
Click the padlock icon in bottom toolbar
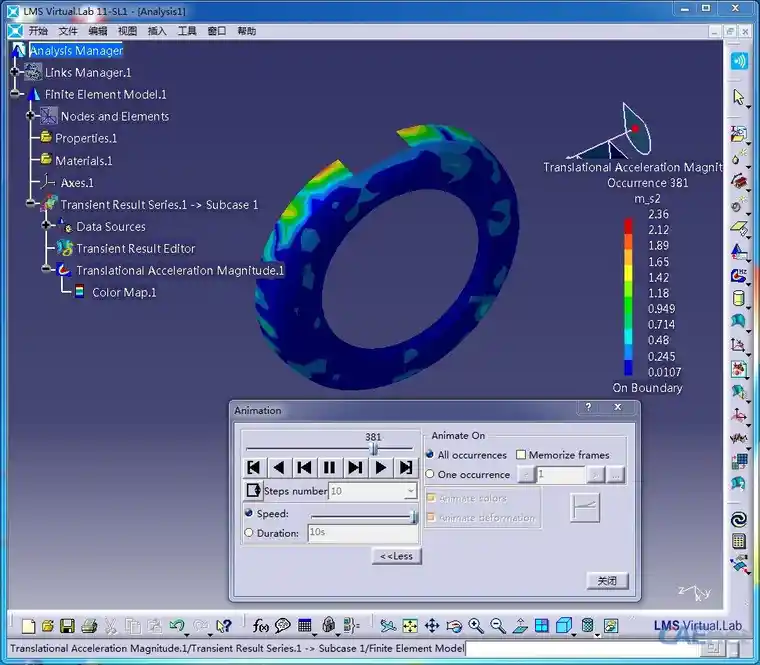[x=329, y=625]
